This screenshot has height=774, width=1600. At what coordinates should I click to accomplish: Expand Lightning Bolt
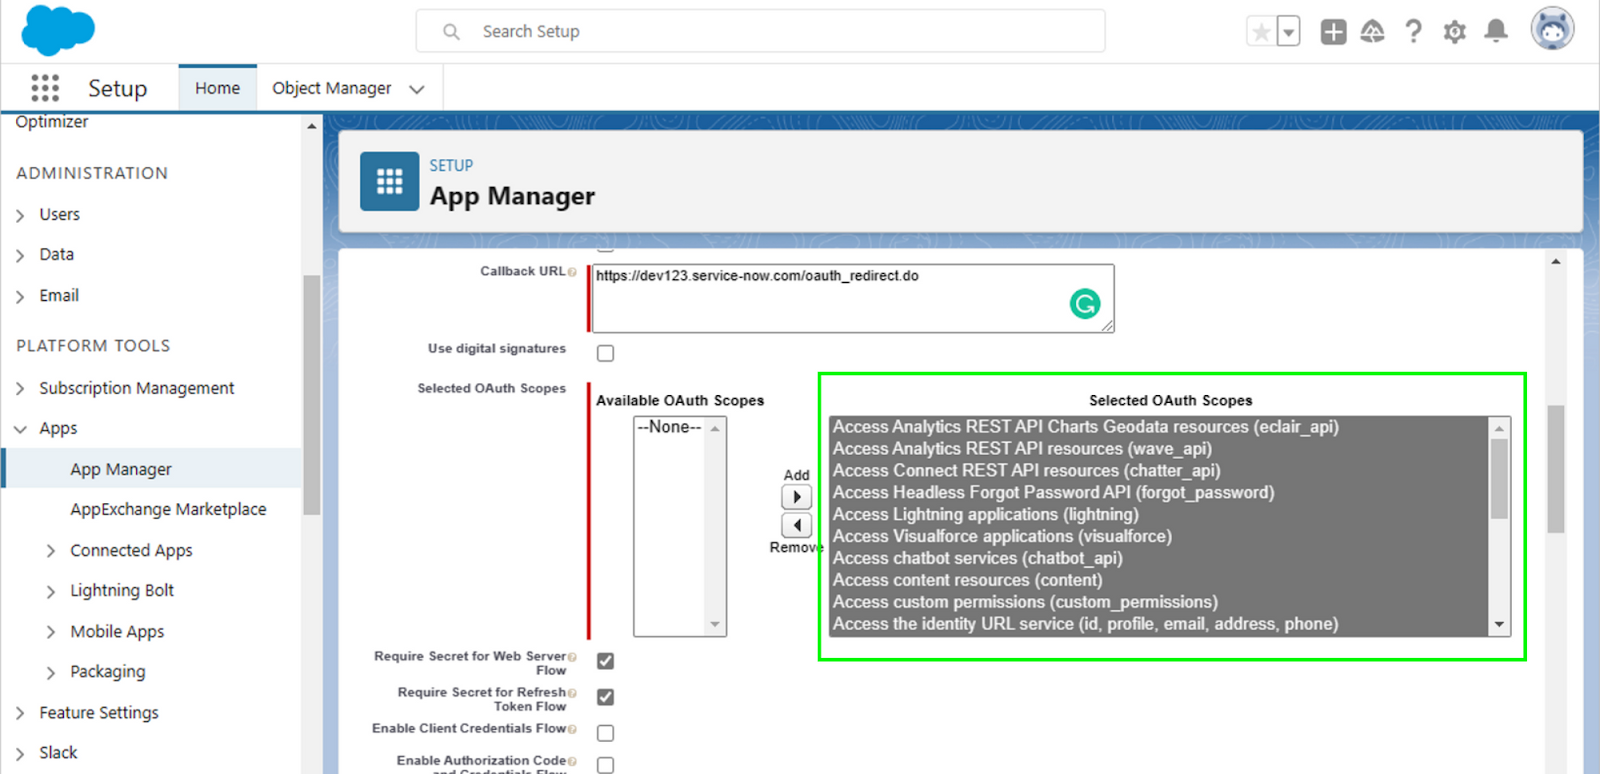point(51,591)
